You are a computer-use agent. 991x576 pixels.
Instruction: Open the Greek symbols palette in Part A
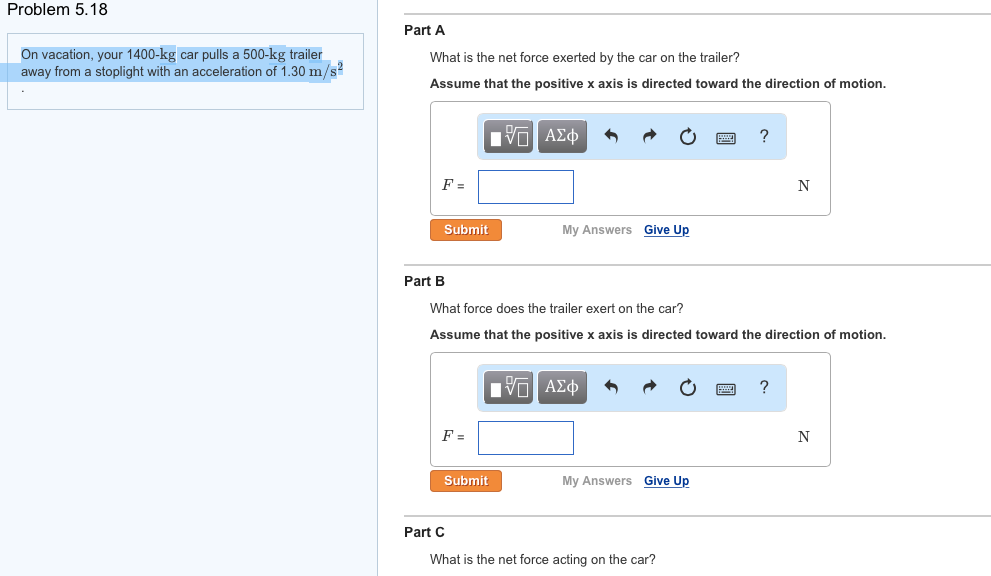(562, 137)
